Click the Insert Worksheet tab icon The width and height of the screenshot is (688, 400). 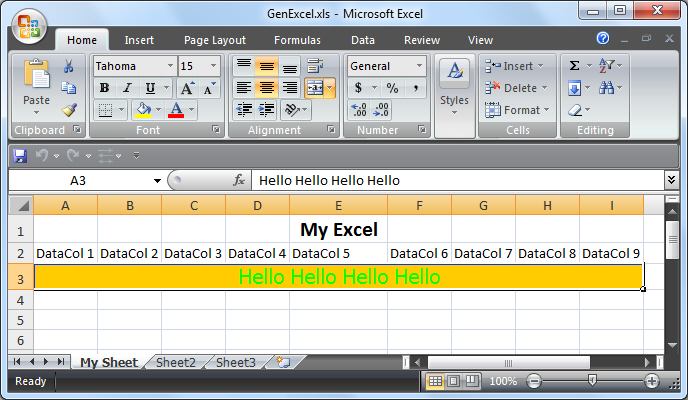[283, 362]
